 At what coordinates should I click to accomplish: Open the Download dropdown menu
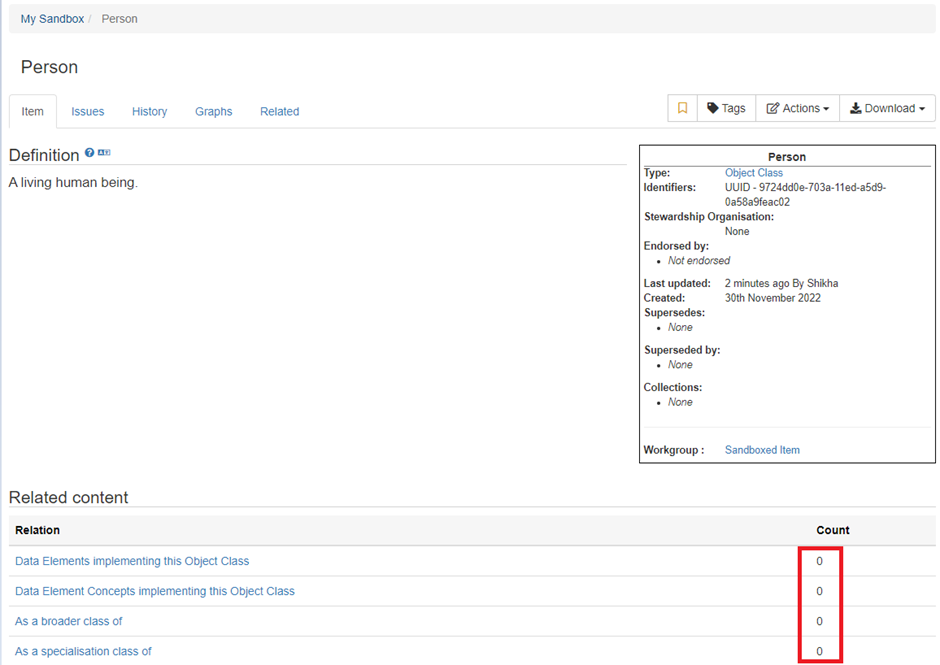coord(887,108)
